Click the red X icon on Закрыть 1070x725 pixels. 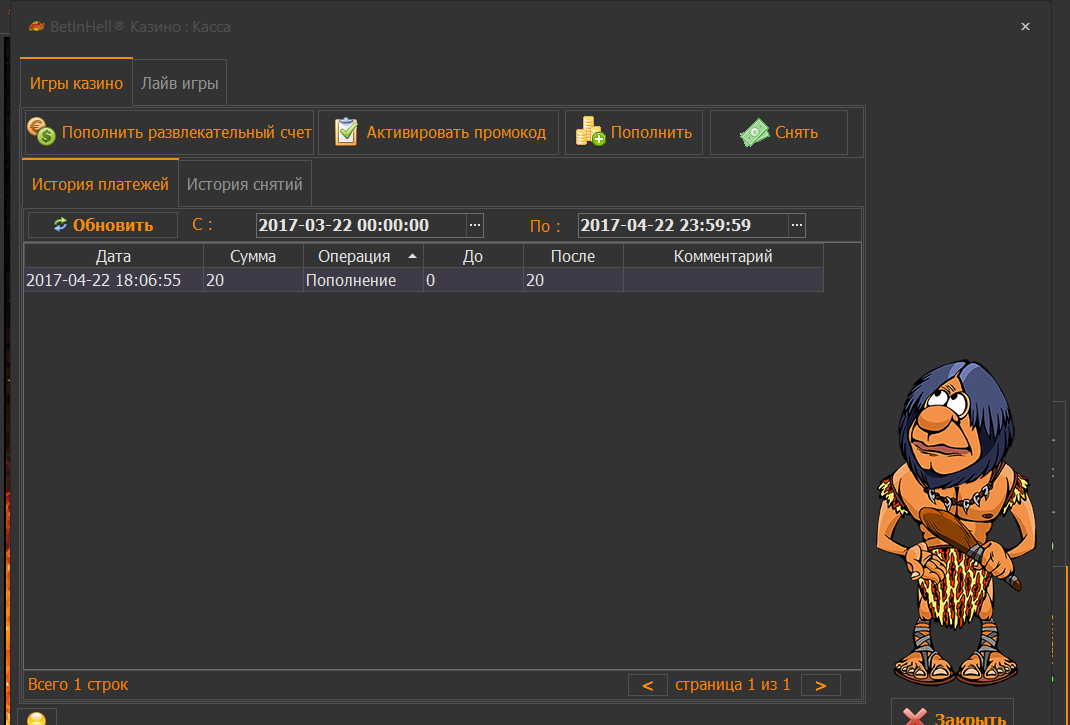pos(914,718)
